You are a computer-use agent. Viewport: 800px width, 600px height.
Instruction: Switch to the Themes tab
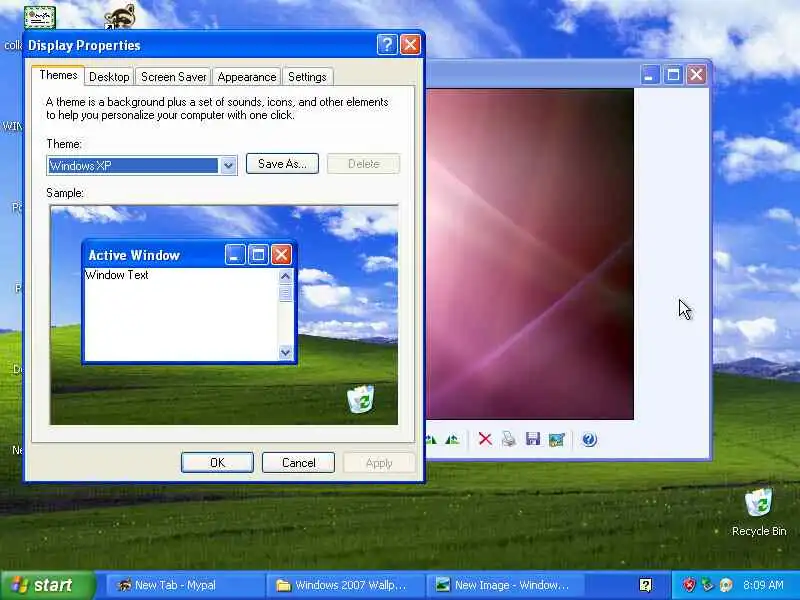tap(58, 76)
